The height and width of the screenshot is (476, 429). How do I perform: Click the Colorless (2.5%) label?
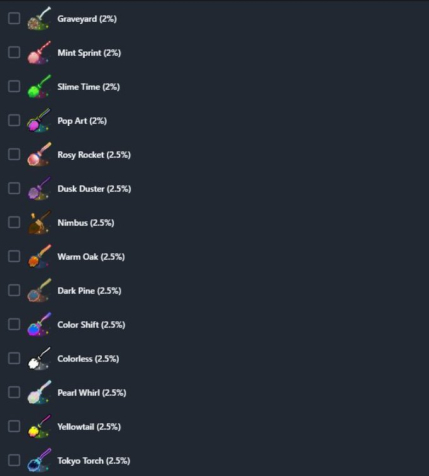pyautogui.click(x=88, y=359)
